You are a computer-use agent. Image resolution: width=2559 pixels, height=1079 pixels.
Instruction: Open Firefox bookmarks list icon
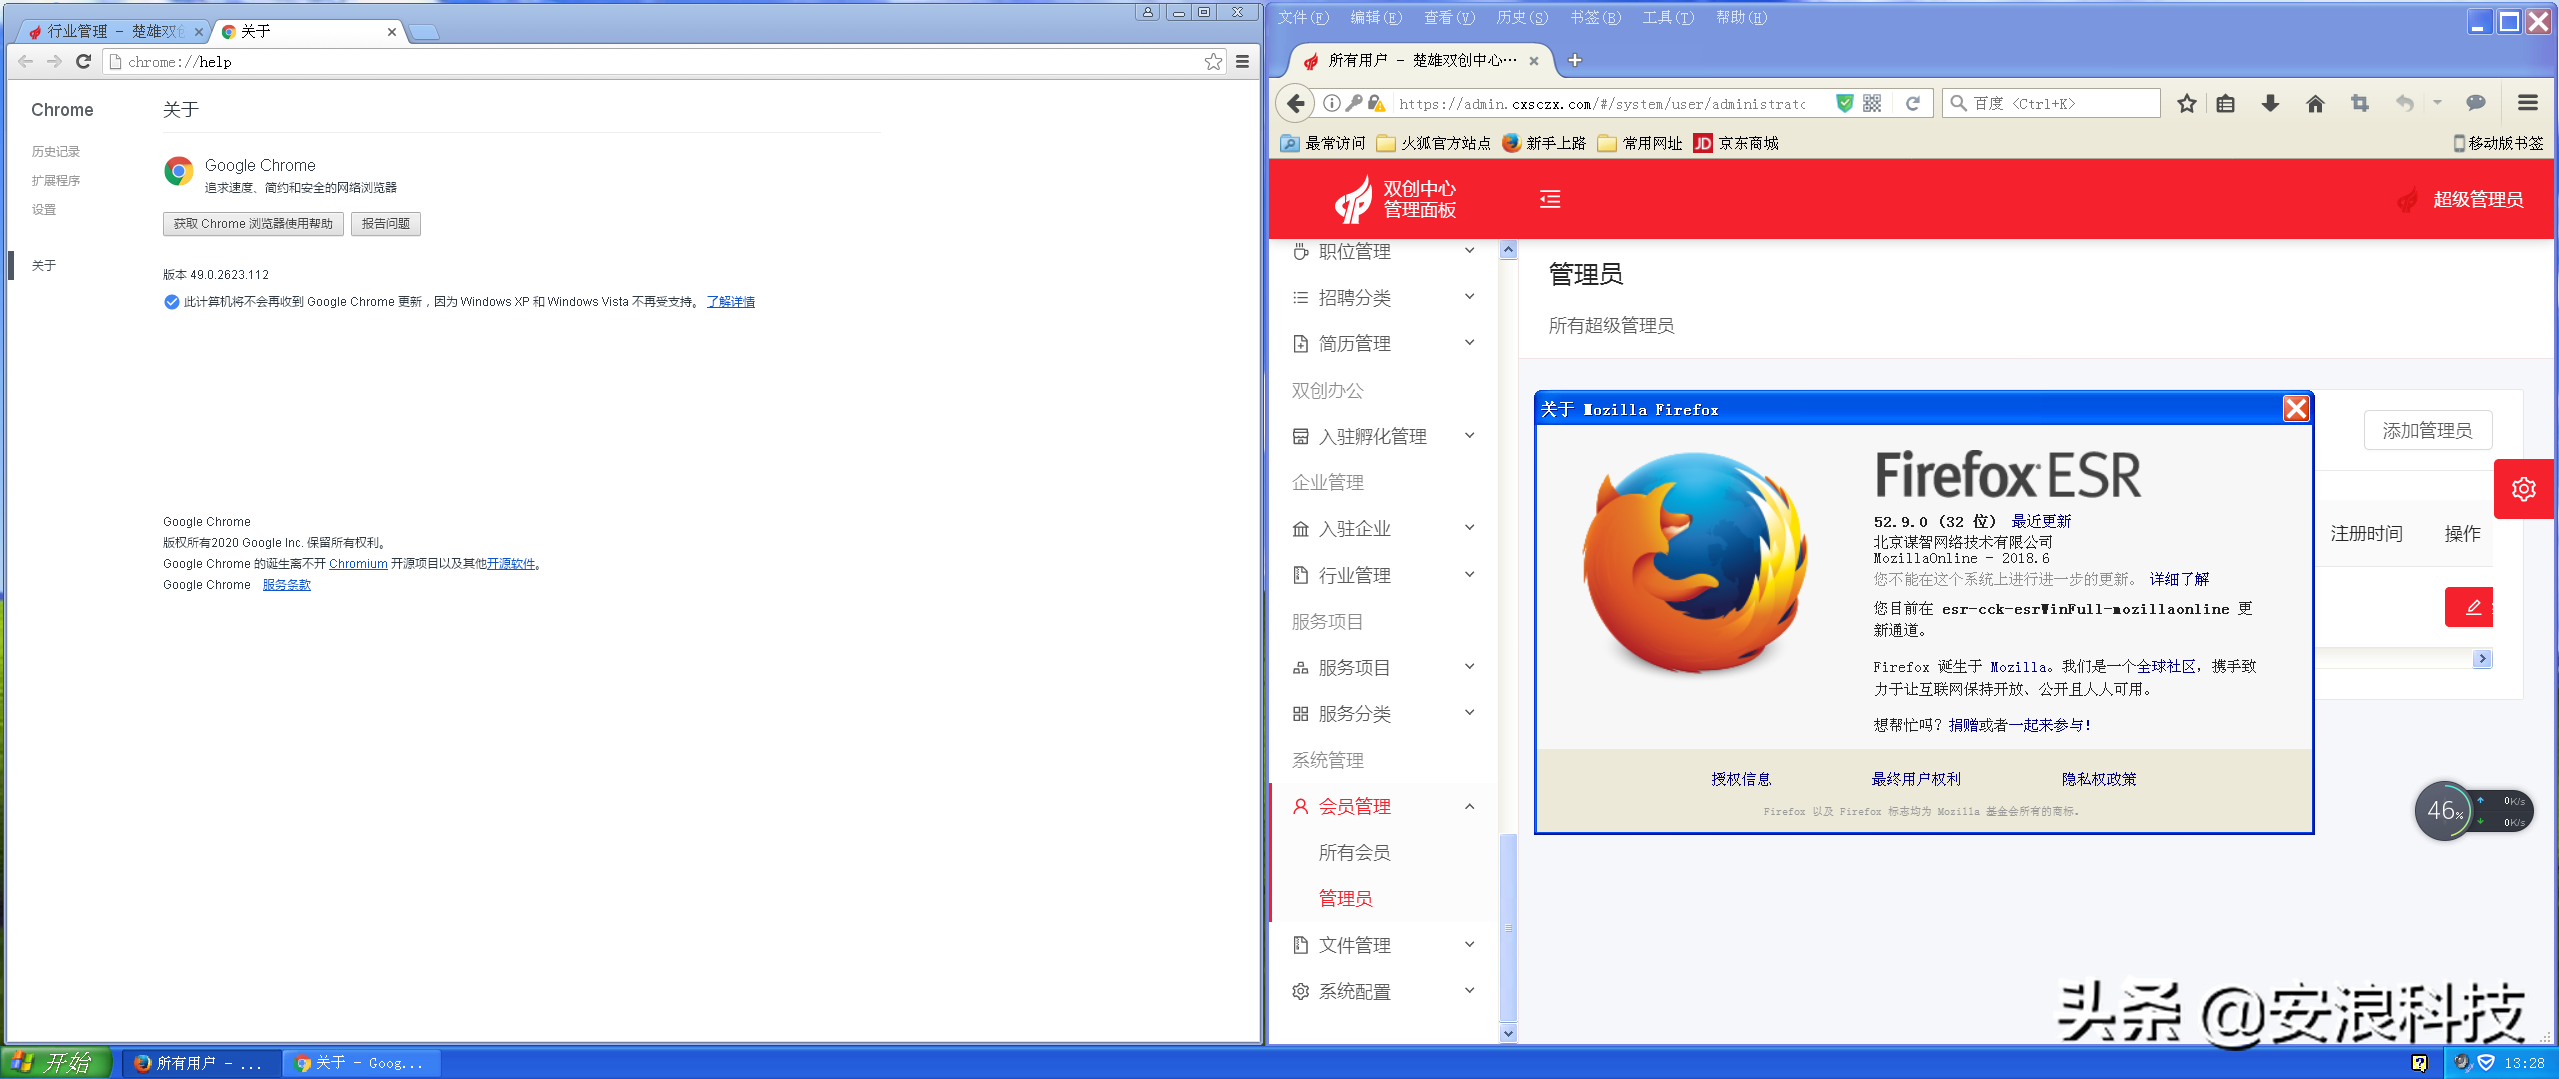tap(2225, 103)
